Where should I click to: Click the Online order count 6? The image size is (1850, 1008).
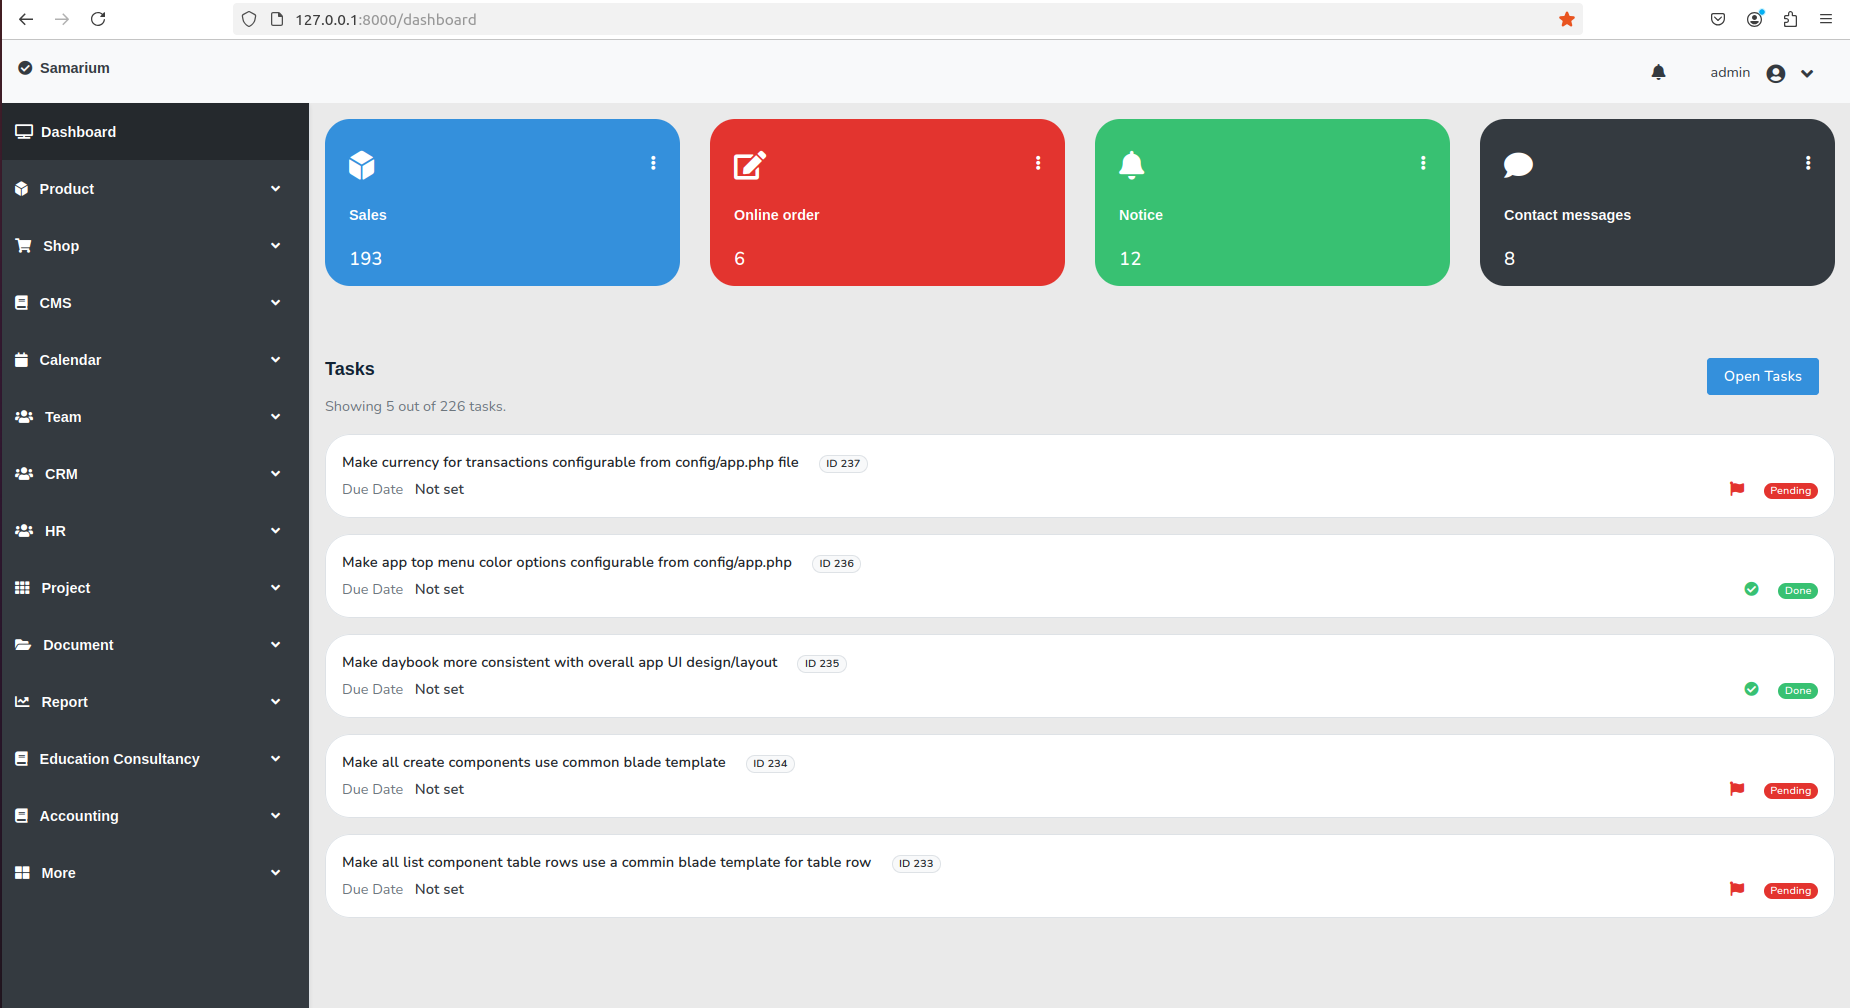pyautogui.click(x=740, y=258)
